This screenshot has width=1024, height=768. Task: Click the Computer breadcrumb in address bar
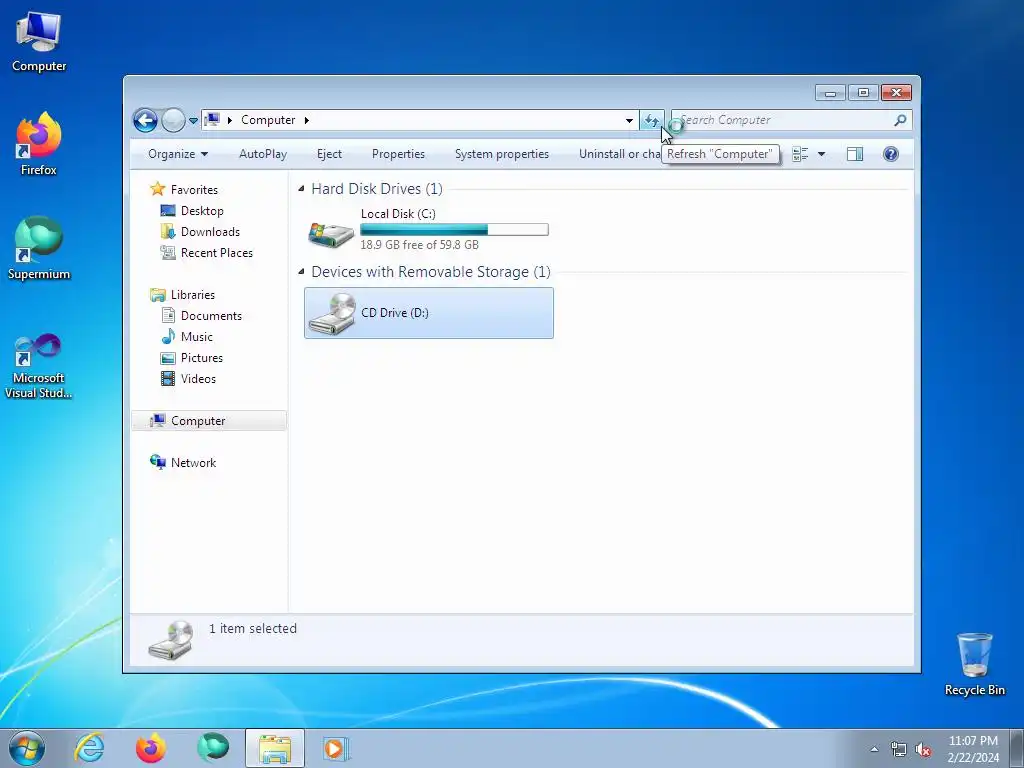pyautogui.click(x=268, y=120)
